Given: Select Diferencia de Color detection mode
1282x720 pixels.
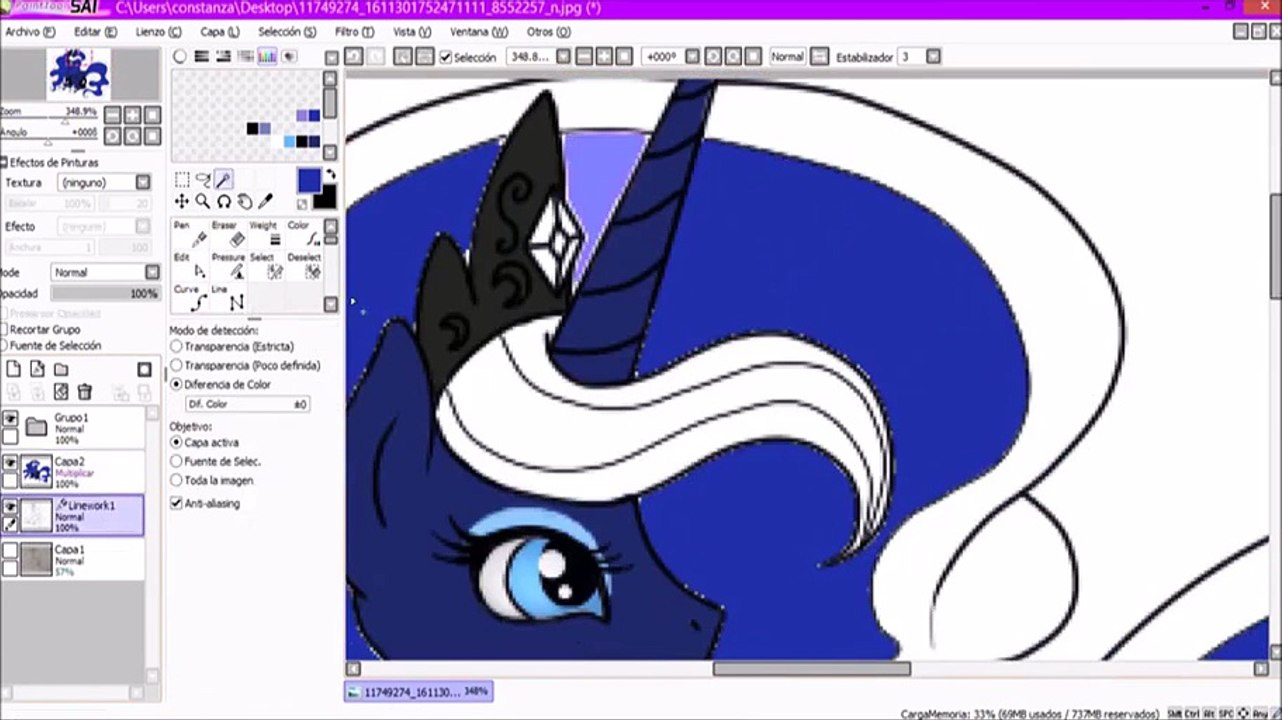Looking at the screenshot, I should [x=177, y=384].
